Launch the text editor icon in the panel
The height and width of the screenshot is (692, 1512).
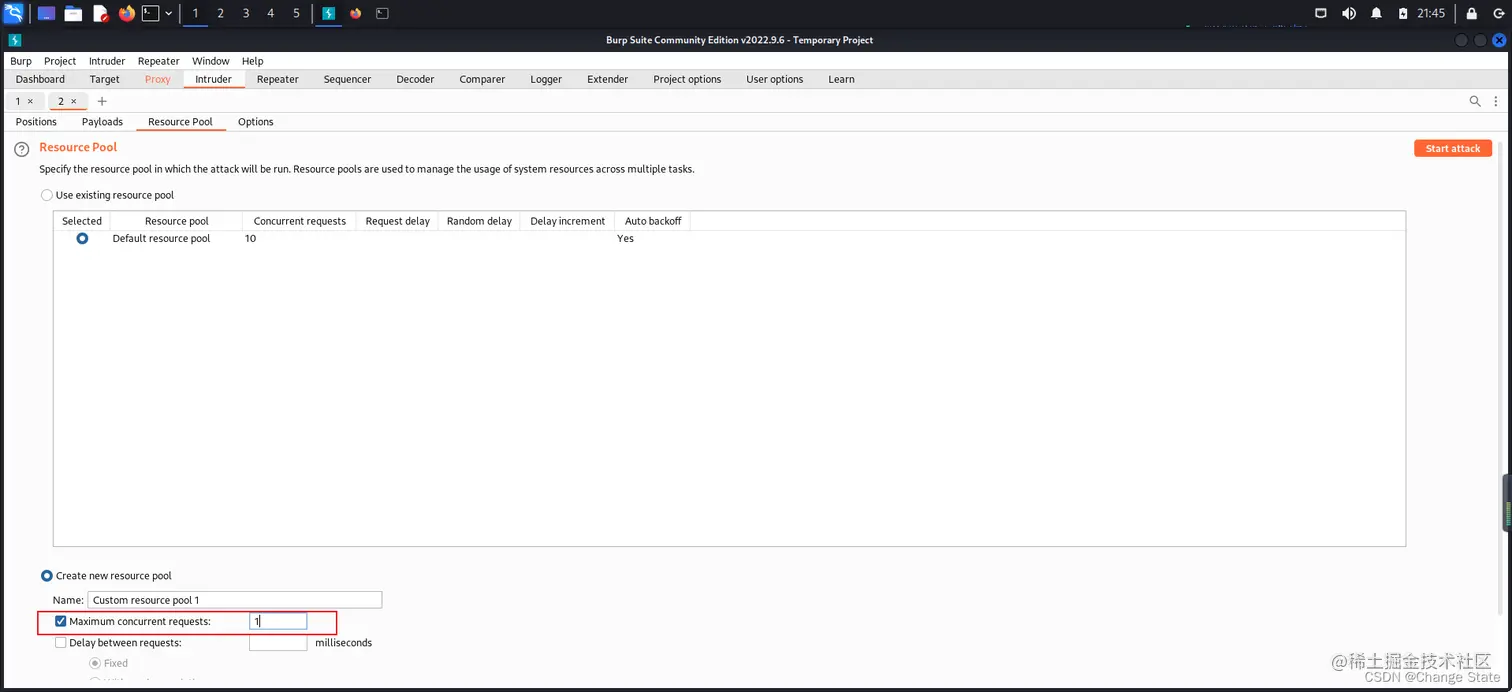100,13
